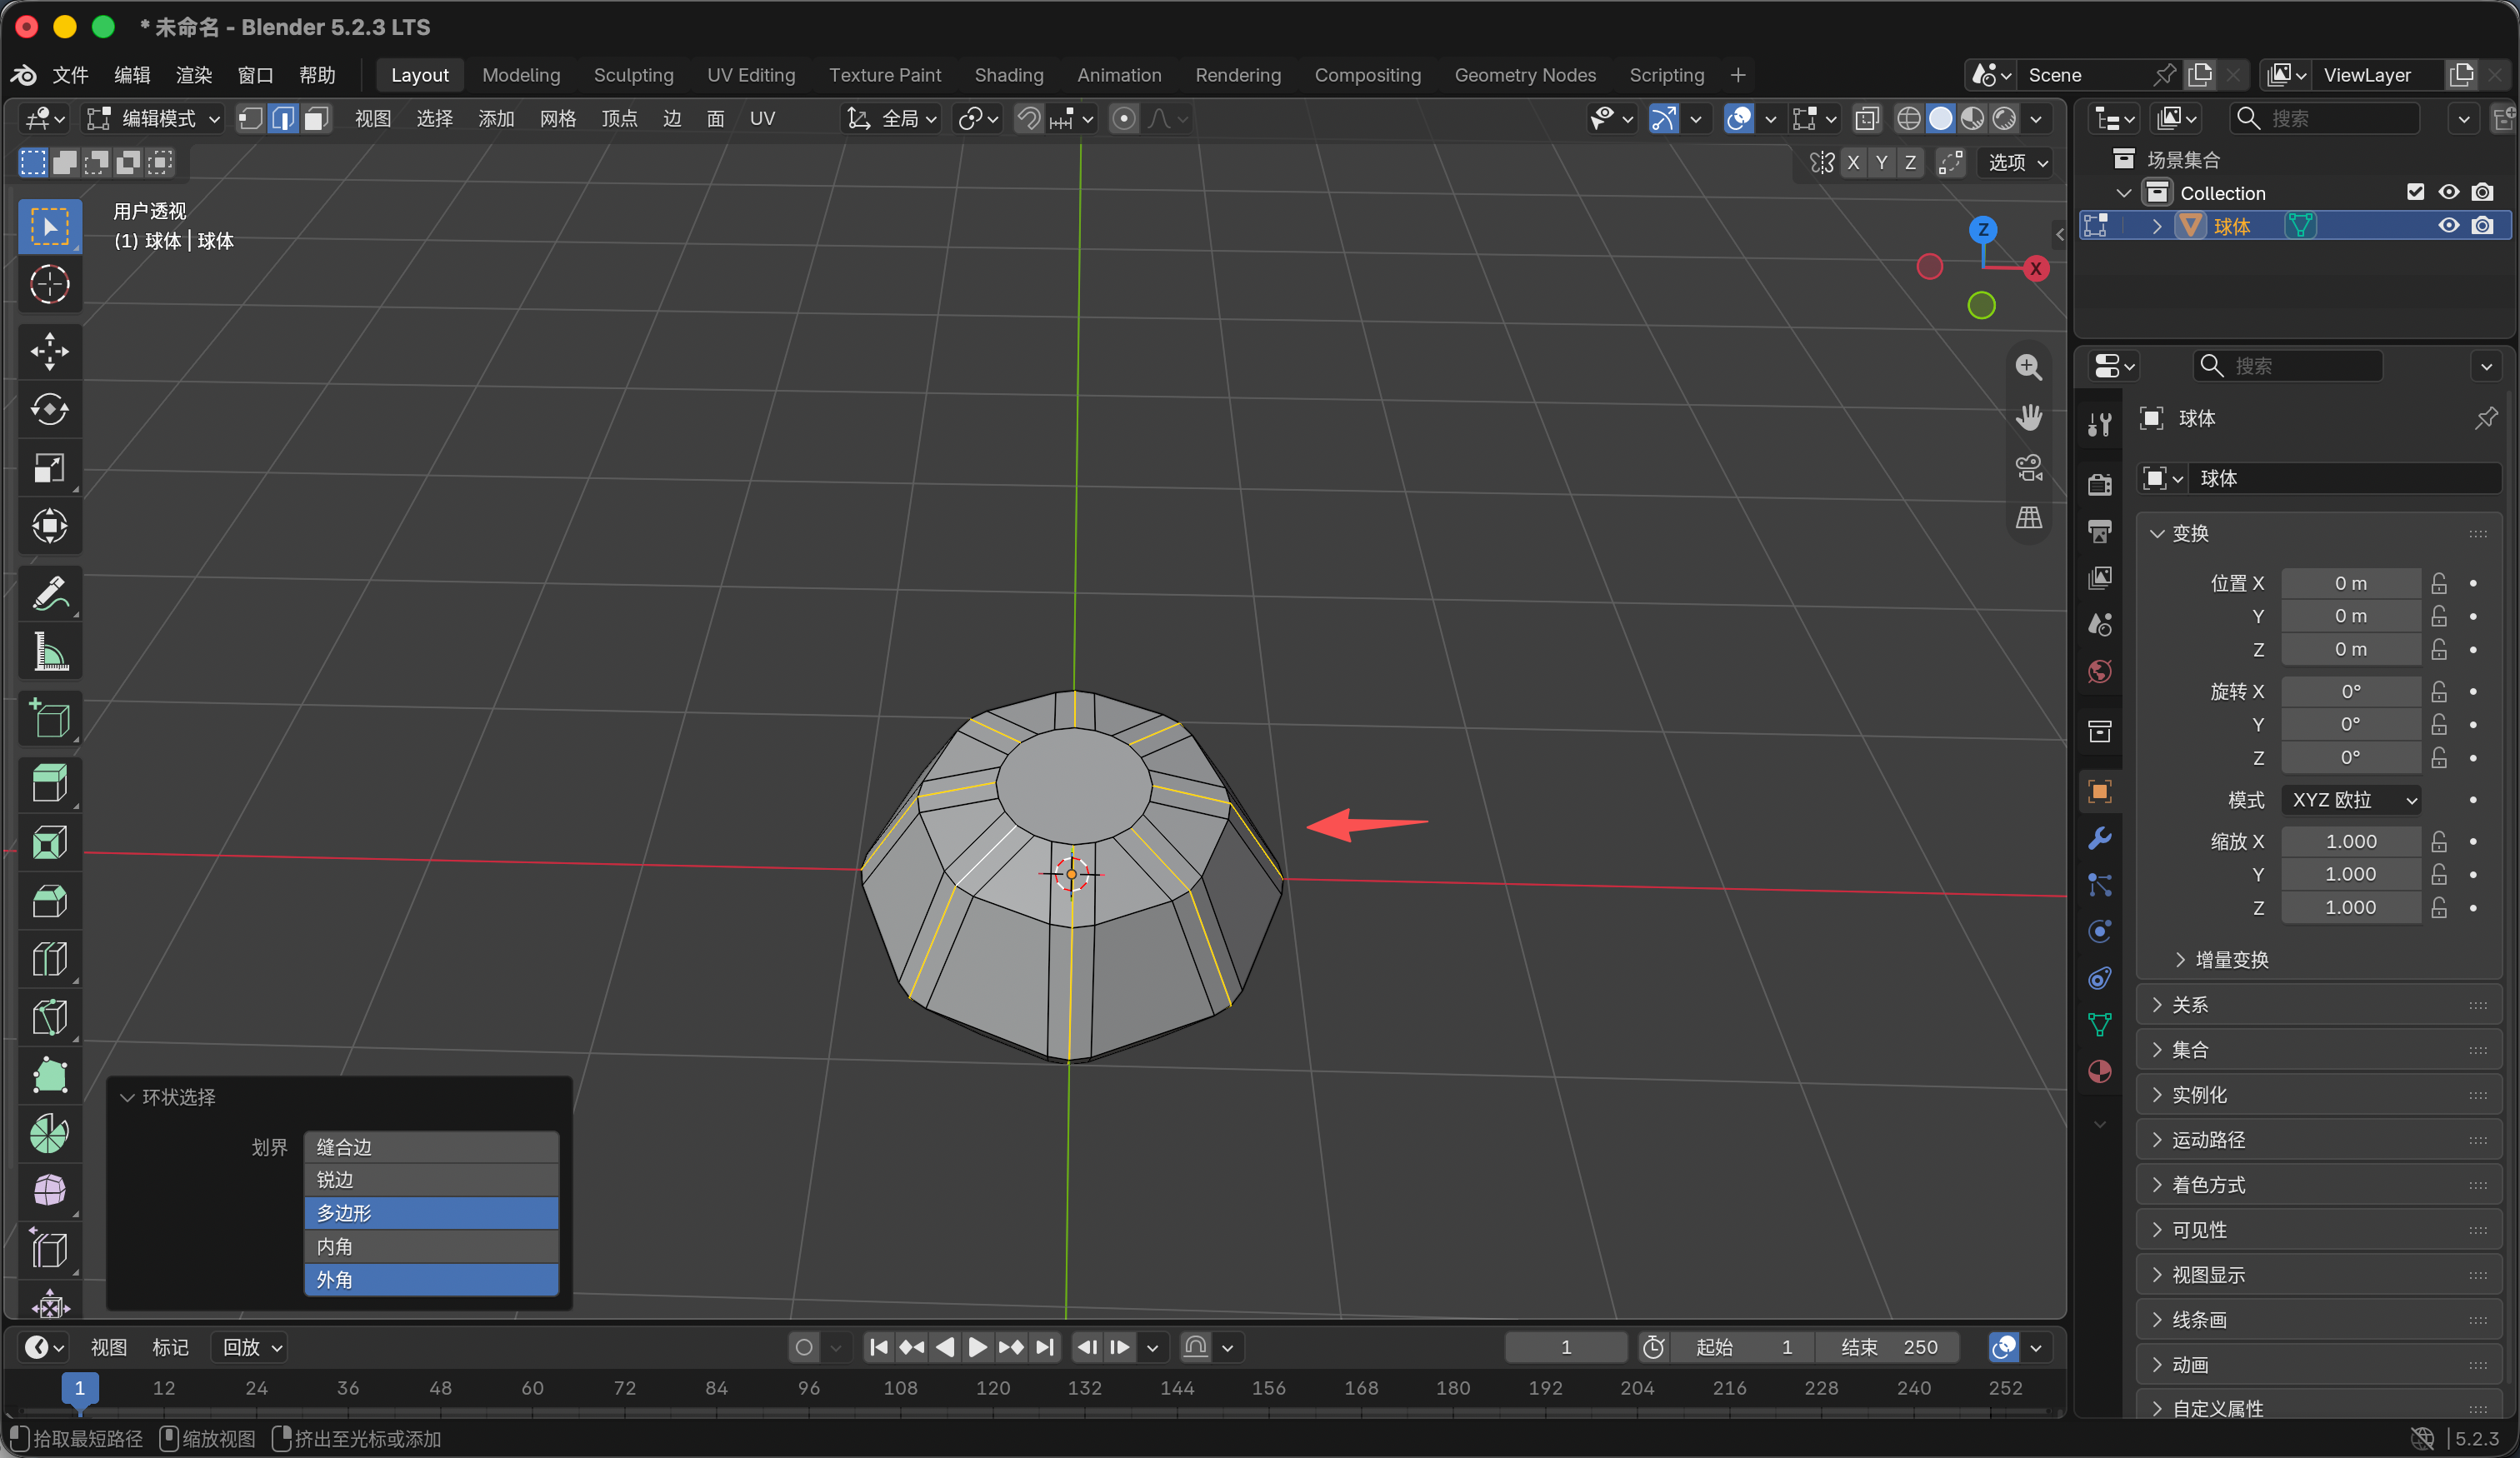Toggle camera view in viewport
Screen dimensions: 2520x1458
pos(2029,467)
